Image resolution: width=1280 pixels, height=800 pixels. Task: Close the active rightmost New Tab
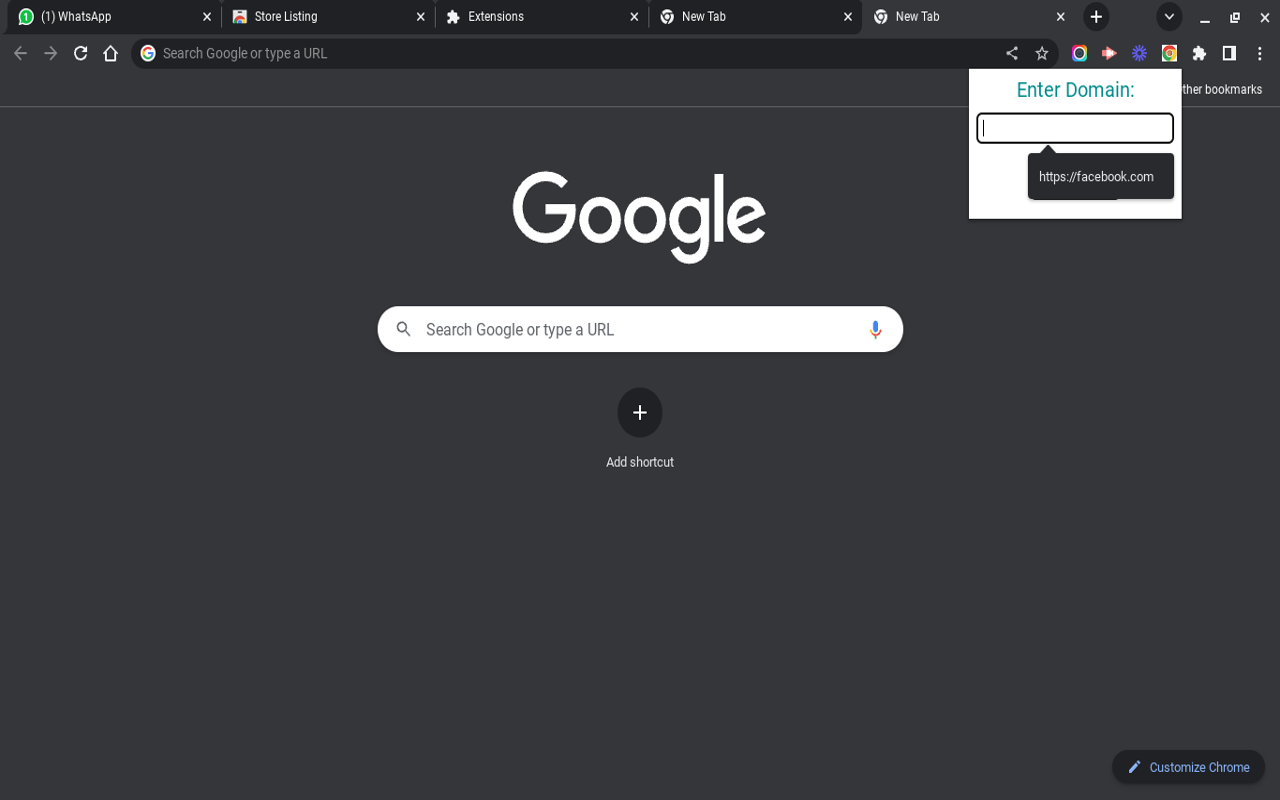[1061, 17]
